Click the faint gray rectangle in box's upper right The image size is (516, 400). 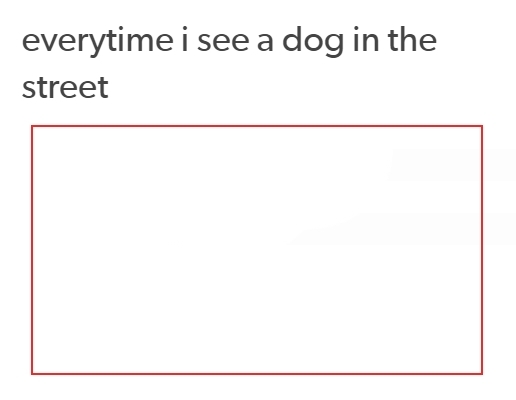pos(437,165)
